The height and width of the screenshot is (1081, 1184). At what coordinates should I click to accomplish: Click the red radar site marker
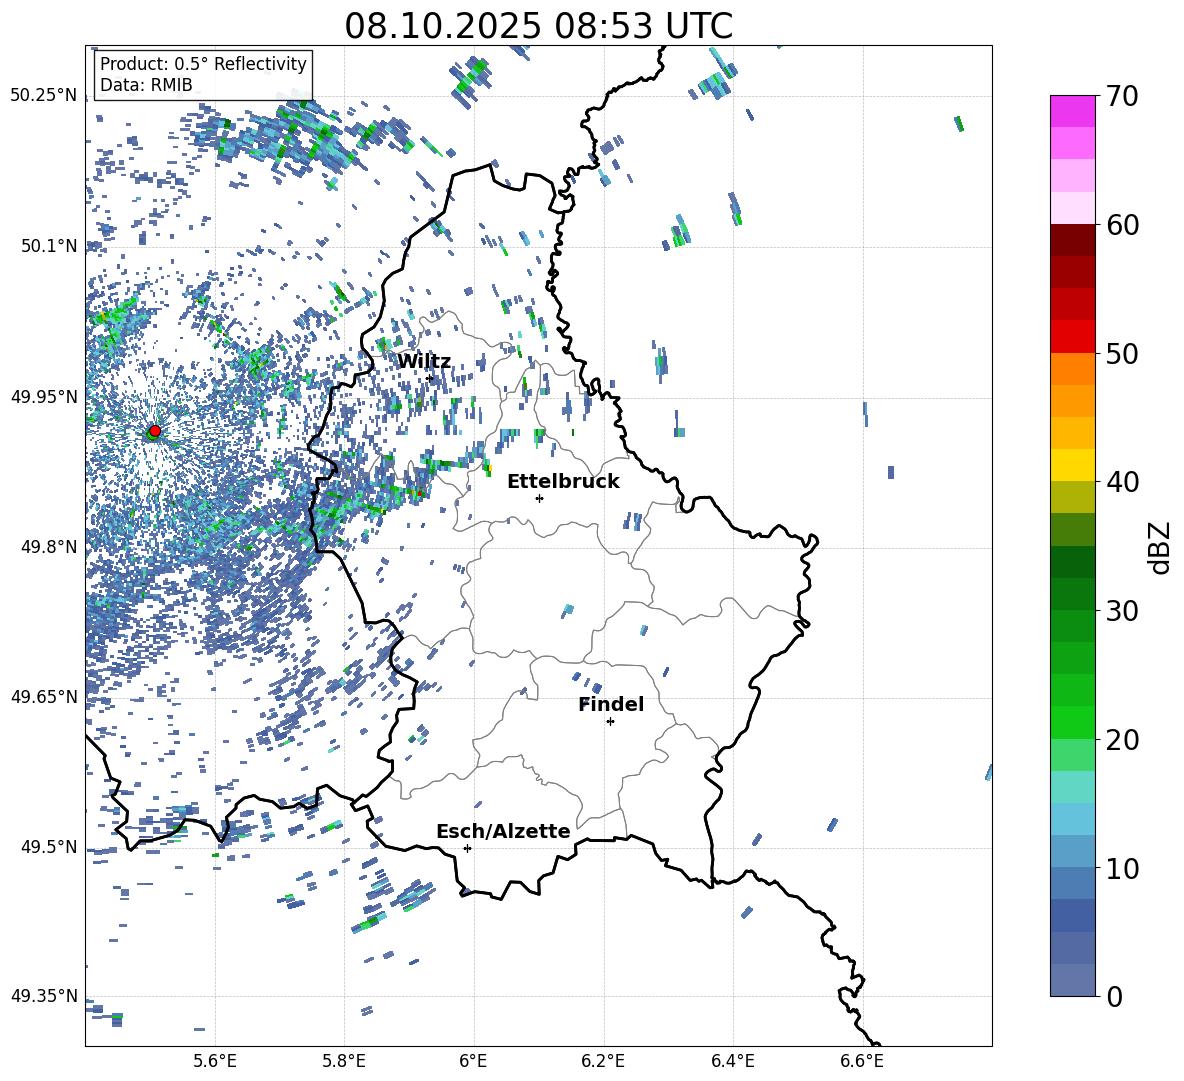coord(154,431)
